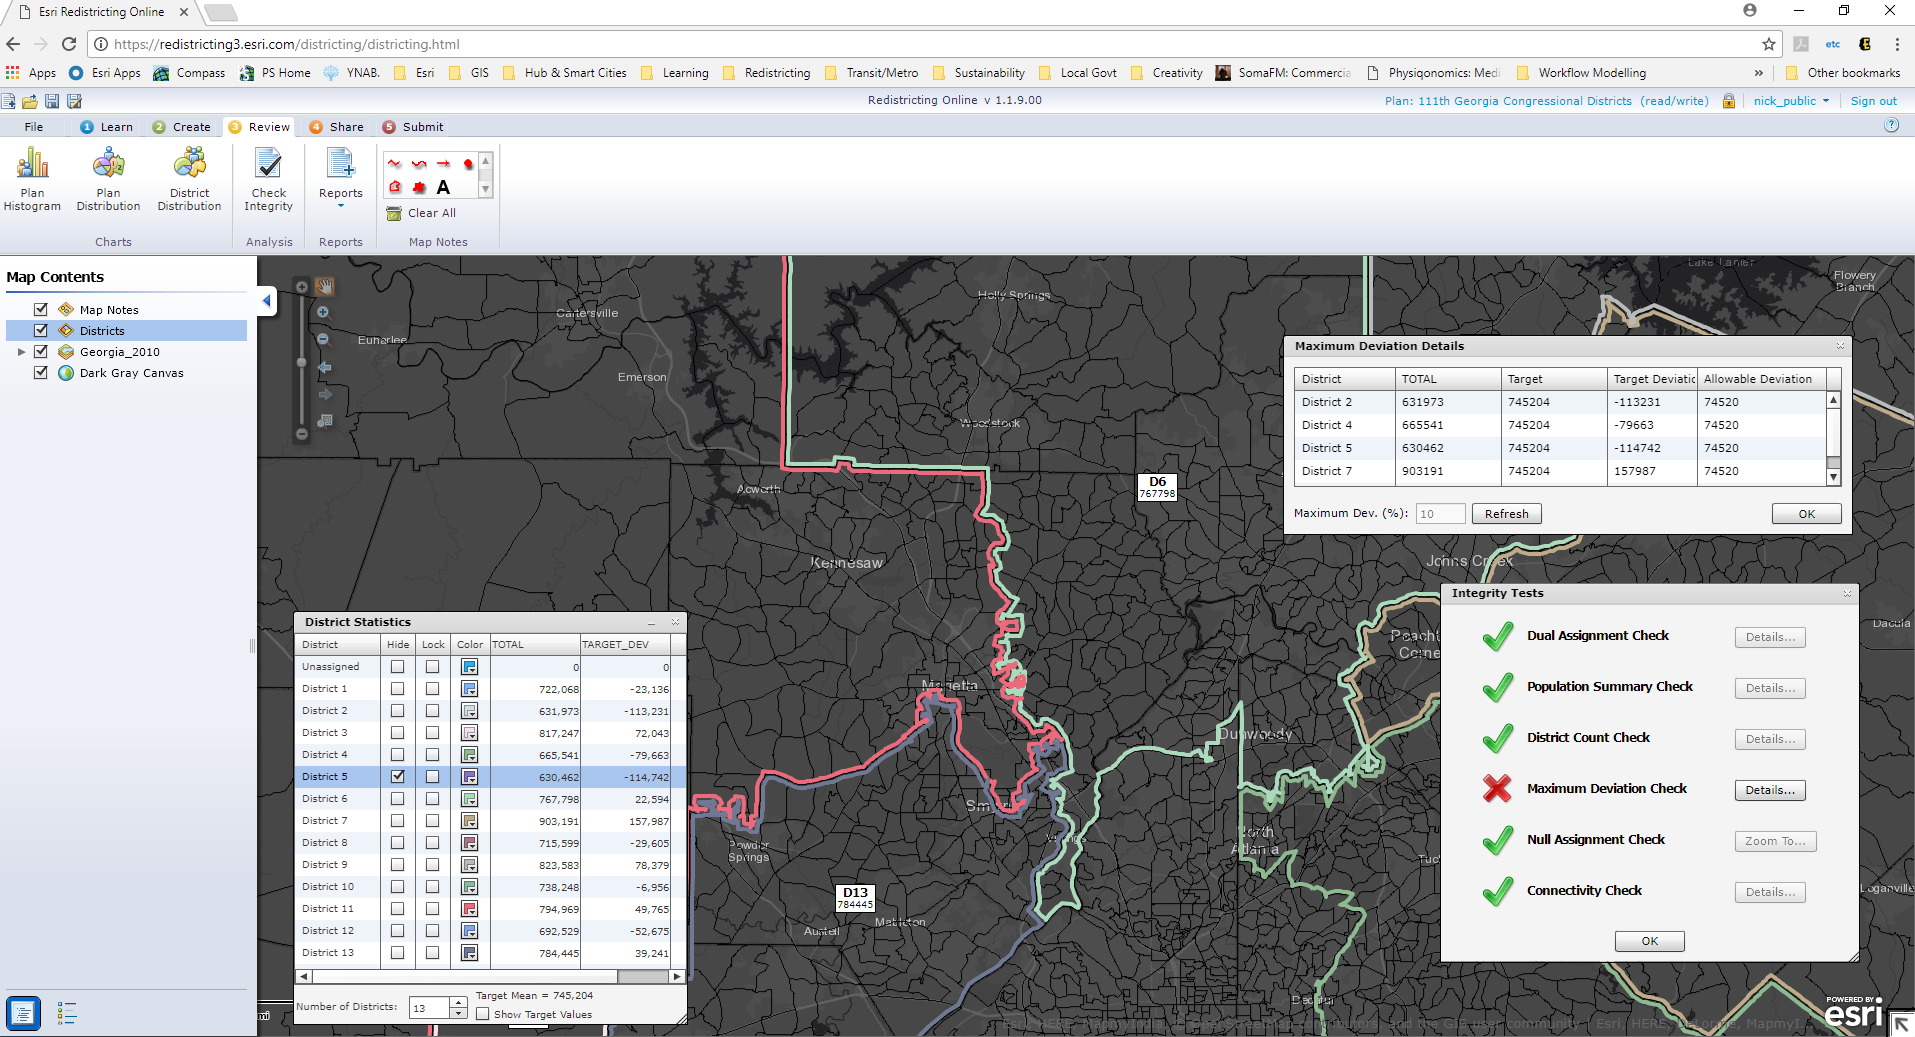Select the text map note tool
This screenshot has width=1915, height=1037.
point(443,187)
